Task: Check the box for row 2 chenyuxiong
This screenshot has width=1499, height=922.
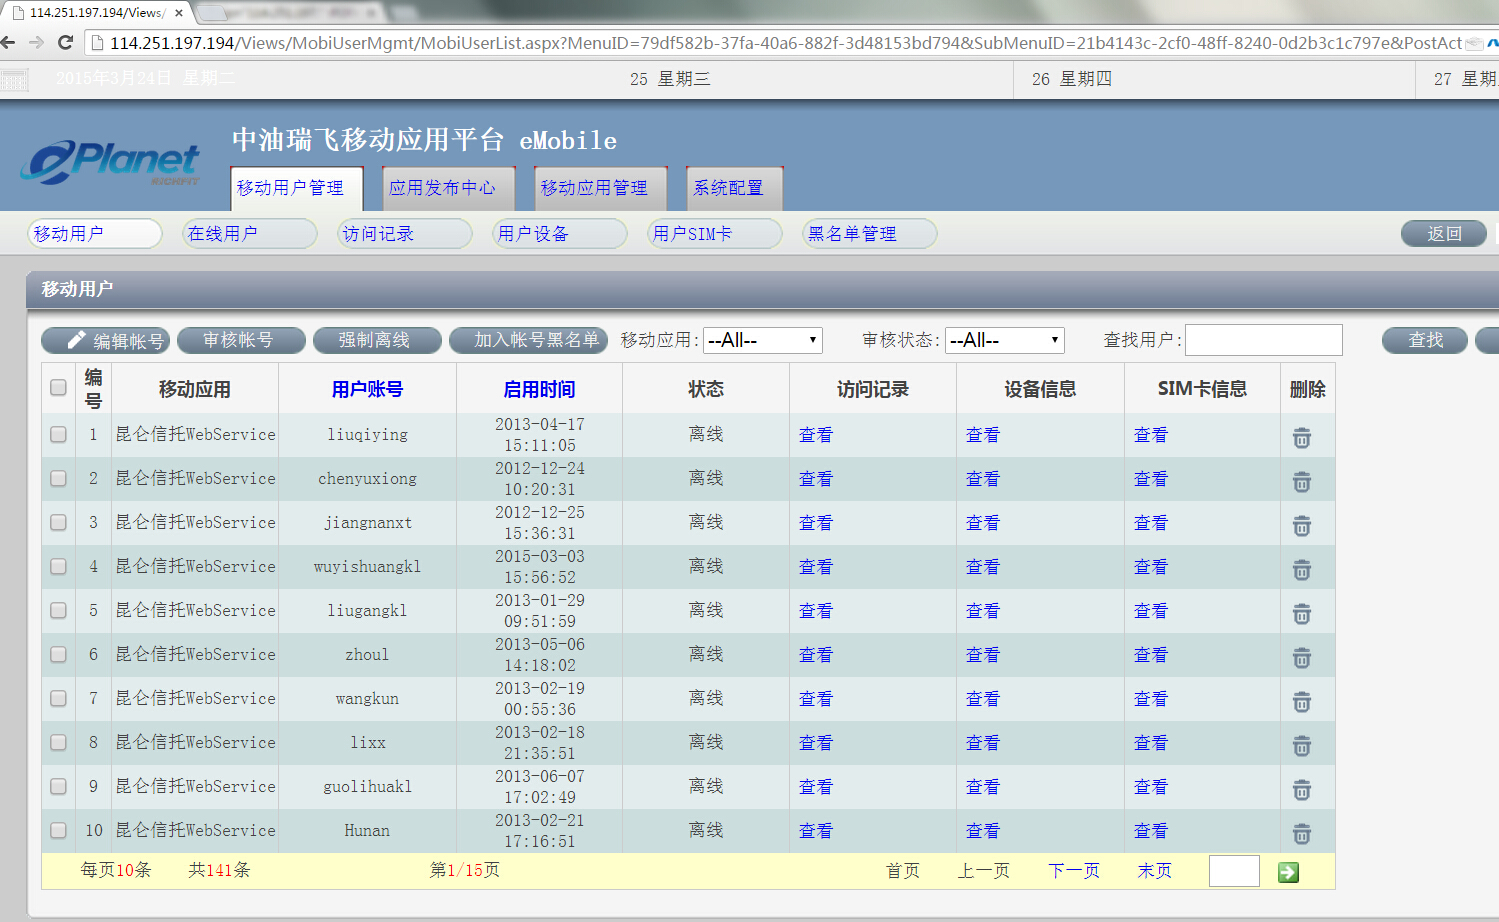Action: [x=58, y=478]
